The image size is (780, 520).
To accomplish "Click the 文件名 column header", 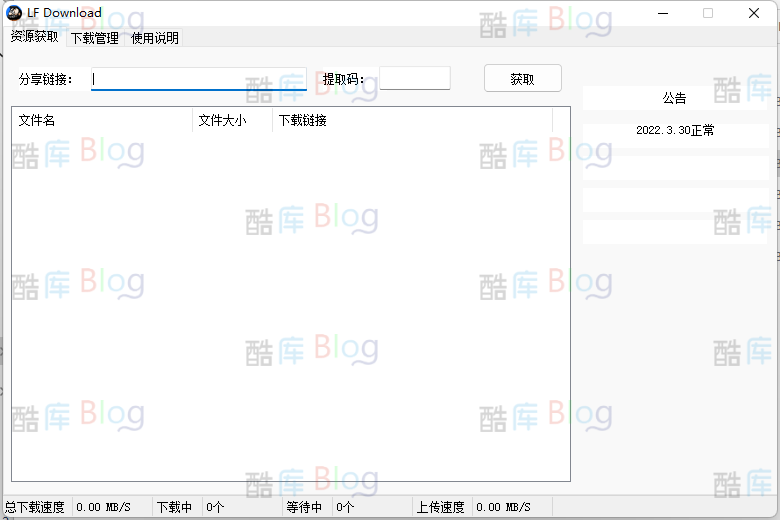I will (x=102, y=120).
